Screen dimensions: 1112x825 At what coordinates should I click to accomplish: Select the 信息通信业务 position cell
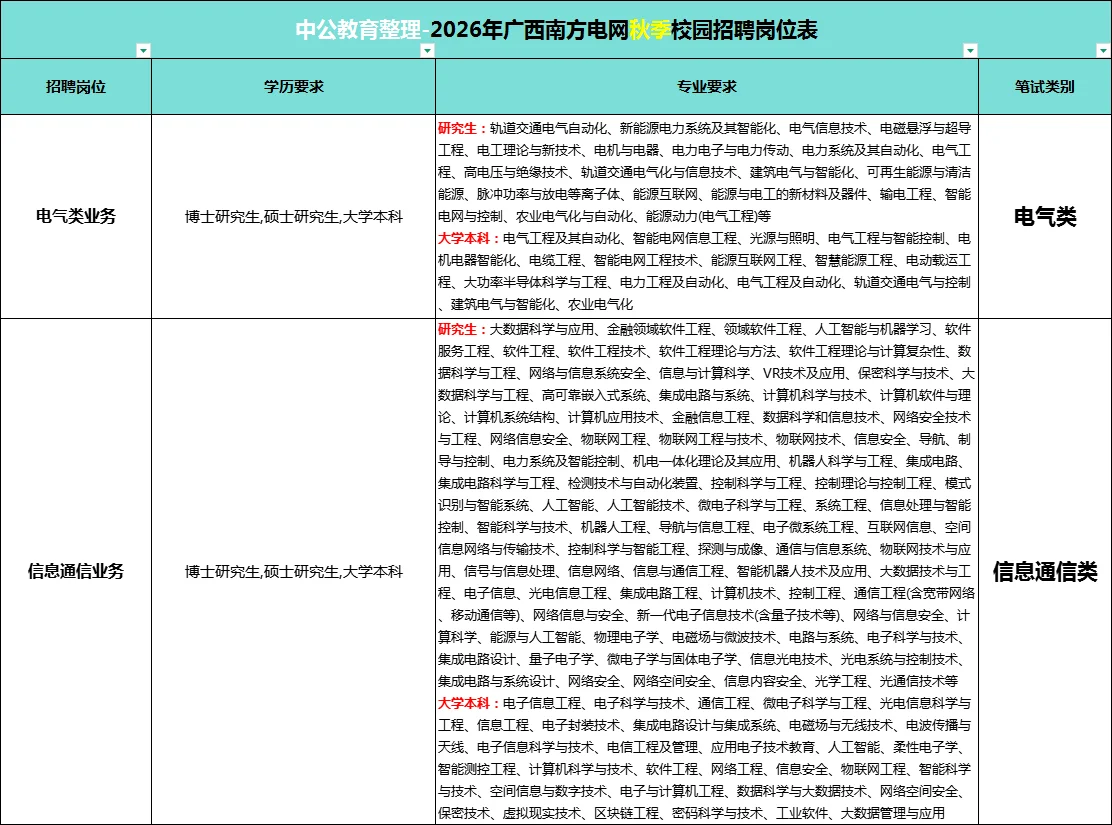click(76, 572)
